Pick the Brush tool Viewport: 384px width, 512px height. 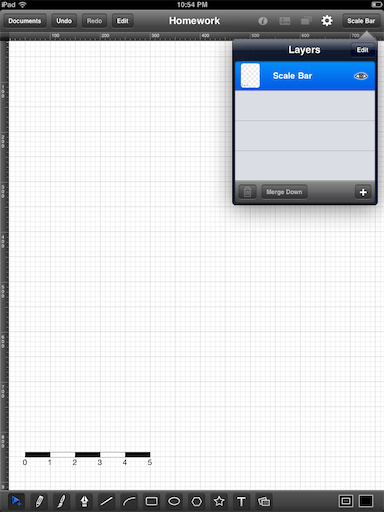pyautogui.click(x=62, y=501)
